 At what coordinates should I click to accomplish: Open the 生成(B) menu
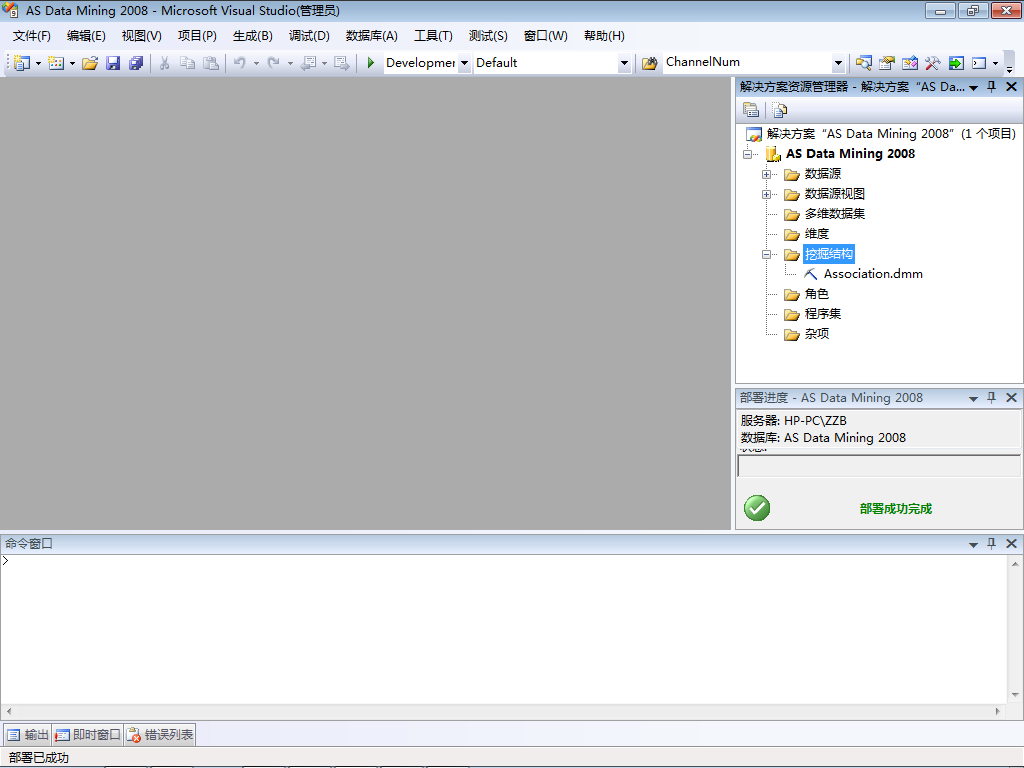tap(253, 36)
